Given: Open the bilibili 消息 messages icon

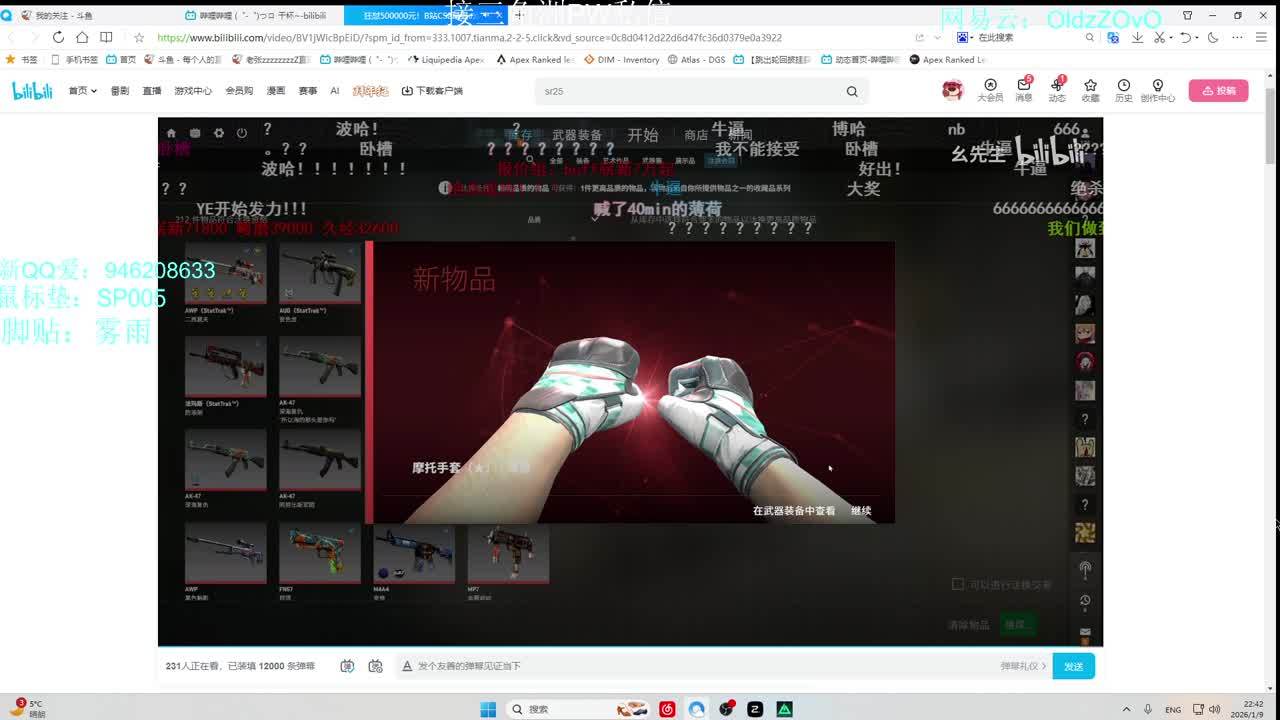Looking at the screenshot, I should 1024,88.
